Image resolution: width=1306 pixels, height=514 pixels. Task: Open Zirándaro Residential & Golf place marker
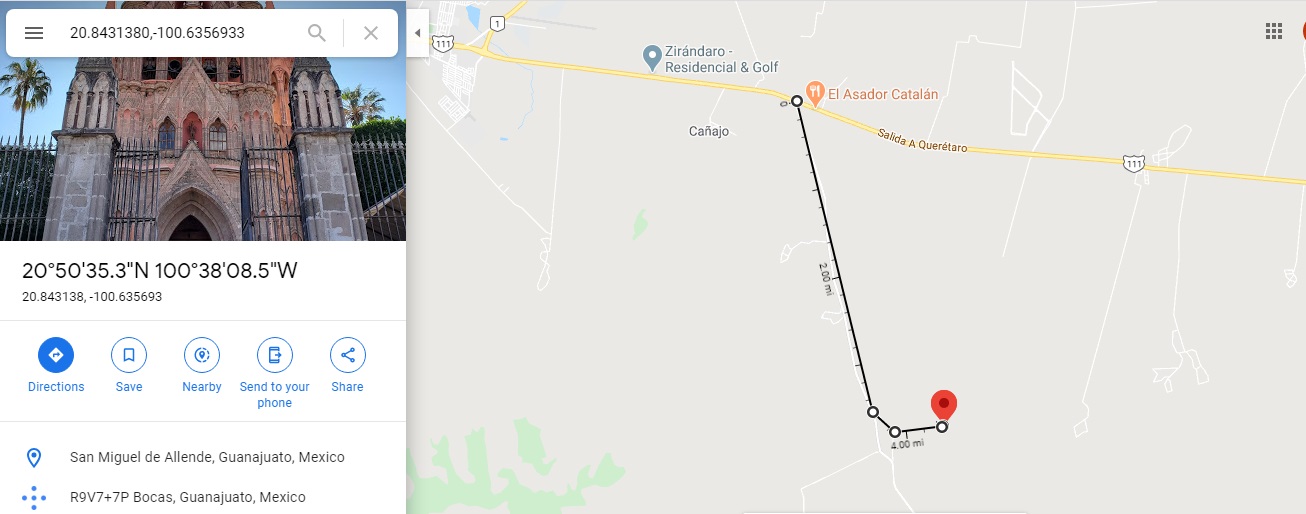click(x=651, y=56)
